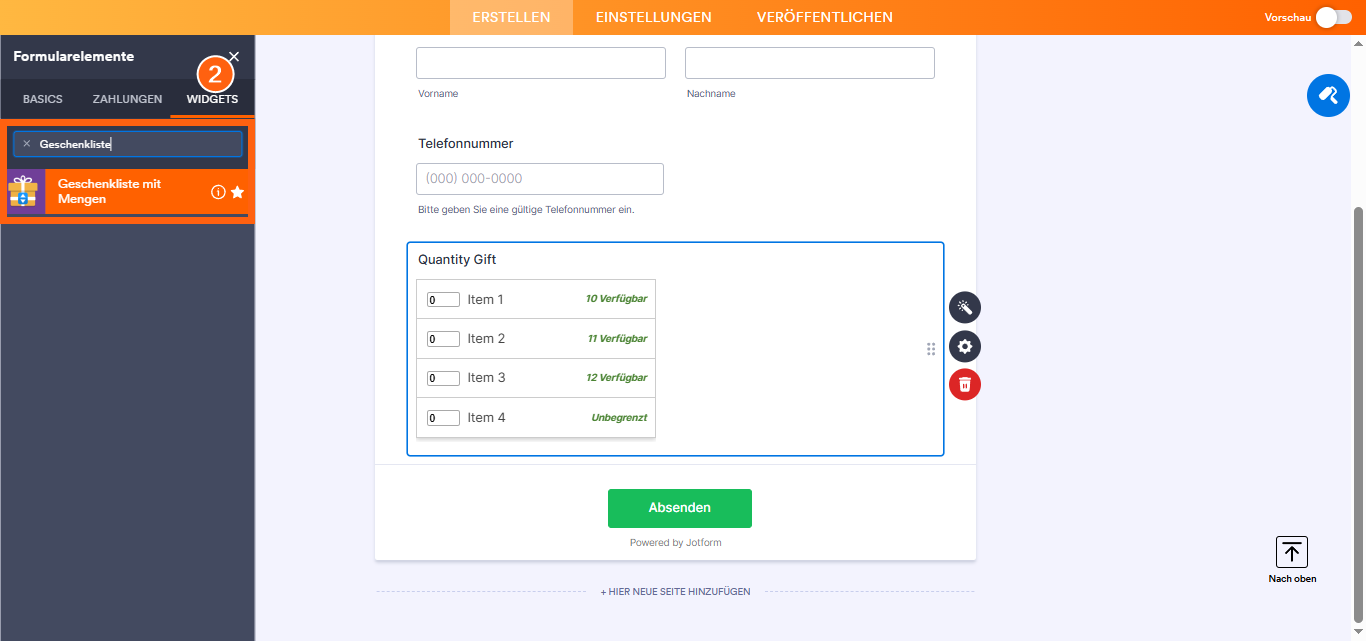The width and height of the screenshot is (1366, 641).
Task: Toggle the Vorschau preview switch
Action: point(1333,17)
